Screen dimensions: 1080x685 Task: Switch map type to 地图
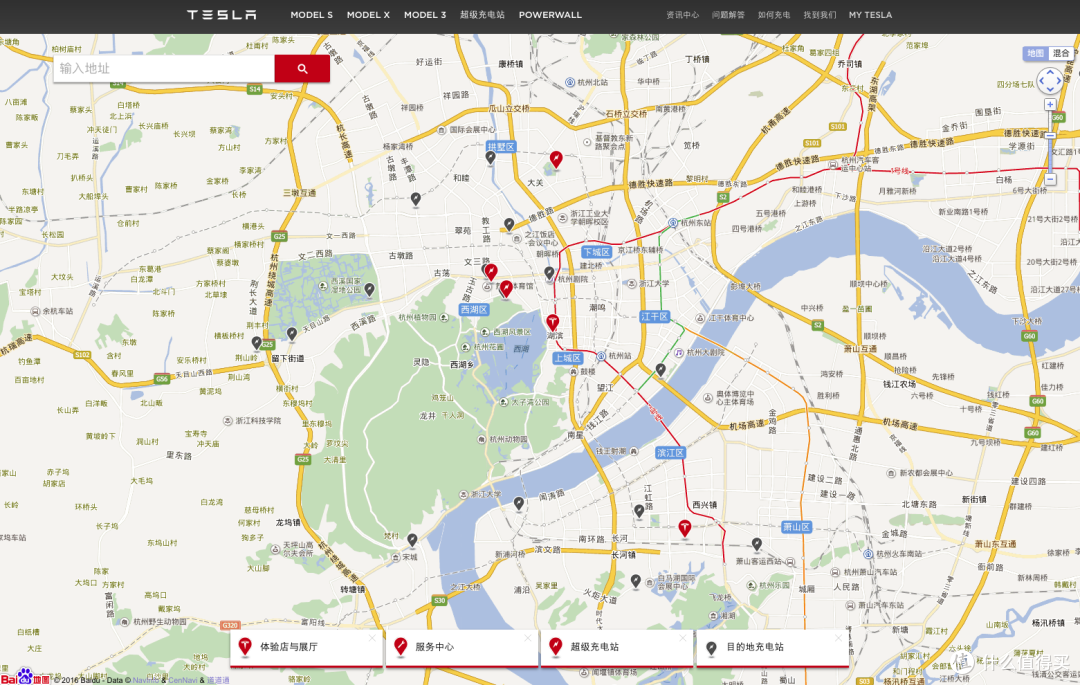click(1035, 53)
